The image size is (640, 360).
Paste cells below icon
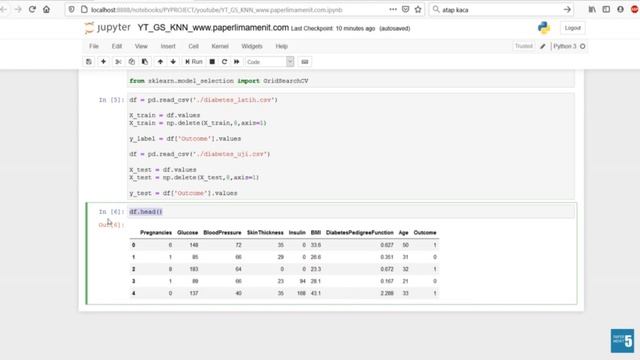[x=145, y=62]
